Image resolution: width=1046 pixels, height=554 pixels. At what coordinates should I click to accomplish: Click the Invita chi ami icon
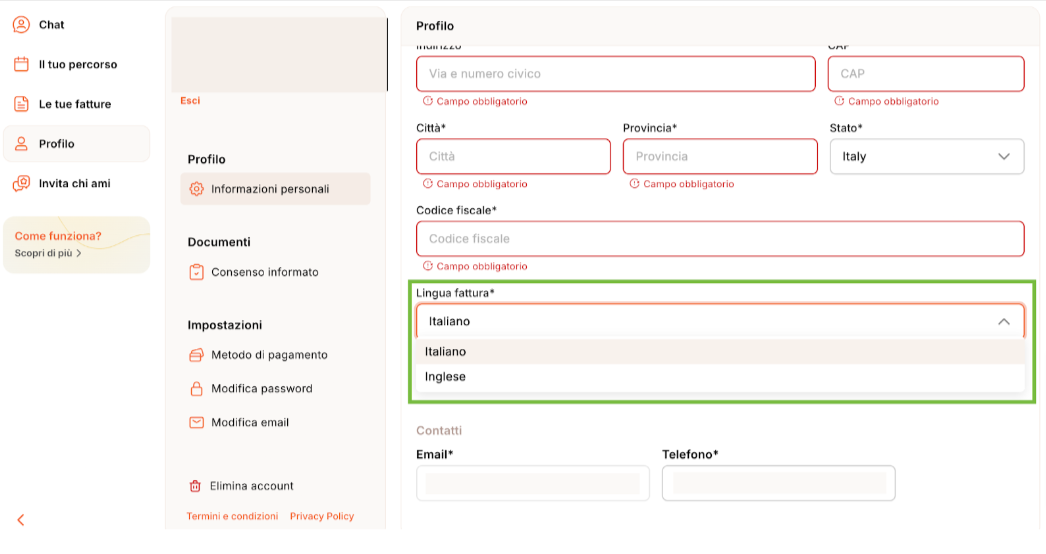[x=21, y=184]
